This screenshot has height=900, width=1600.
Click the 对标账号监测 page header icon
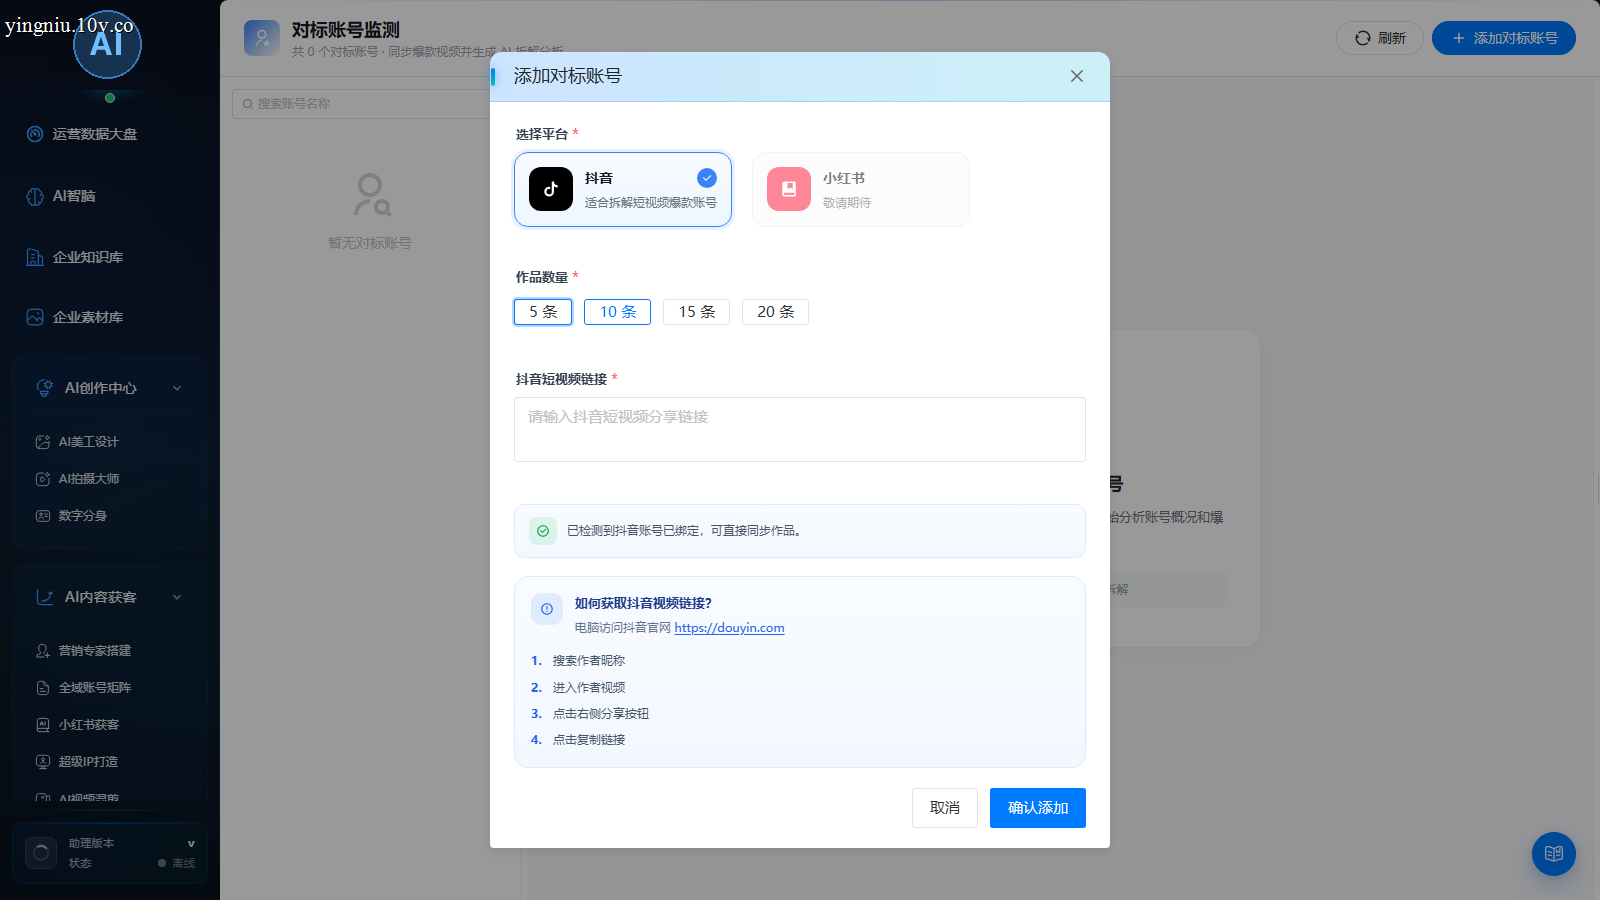(x=262, y=38)
